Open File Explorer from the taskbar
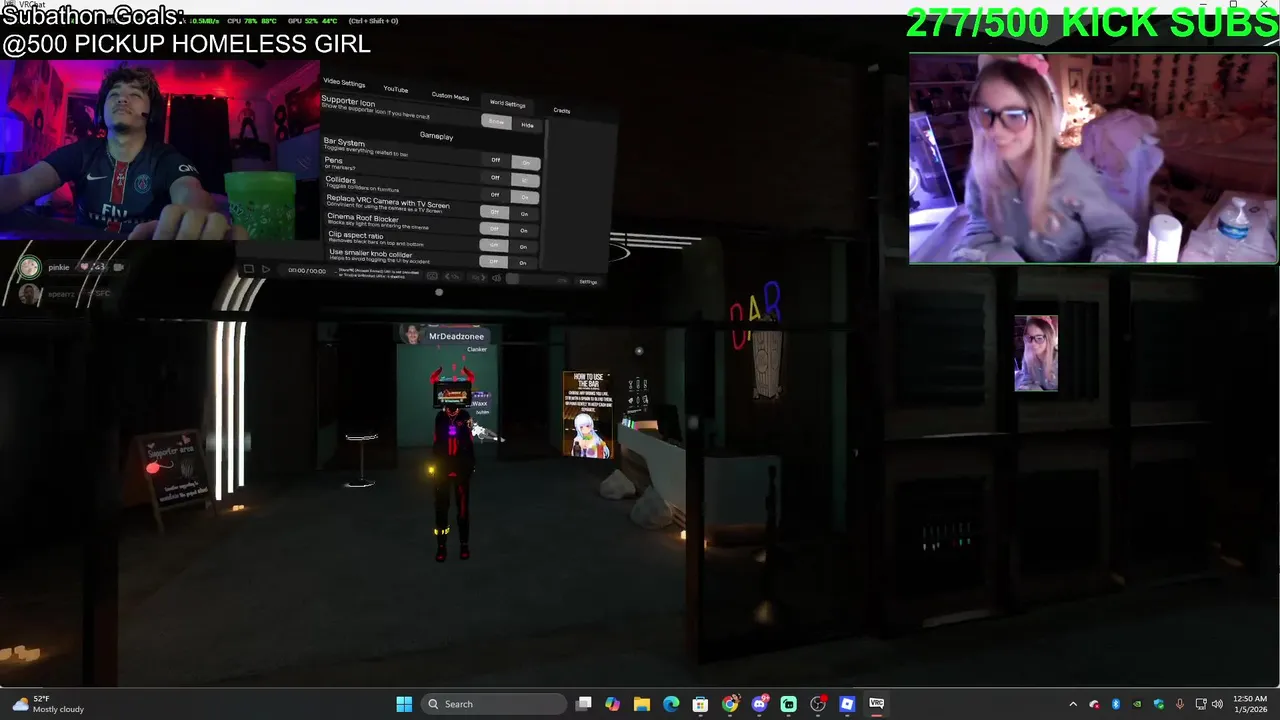 642,704
